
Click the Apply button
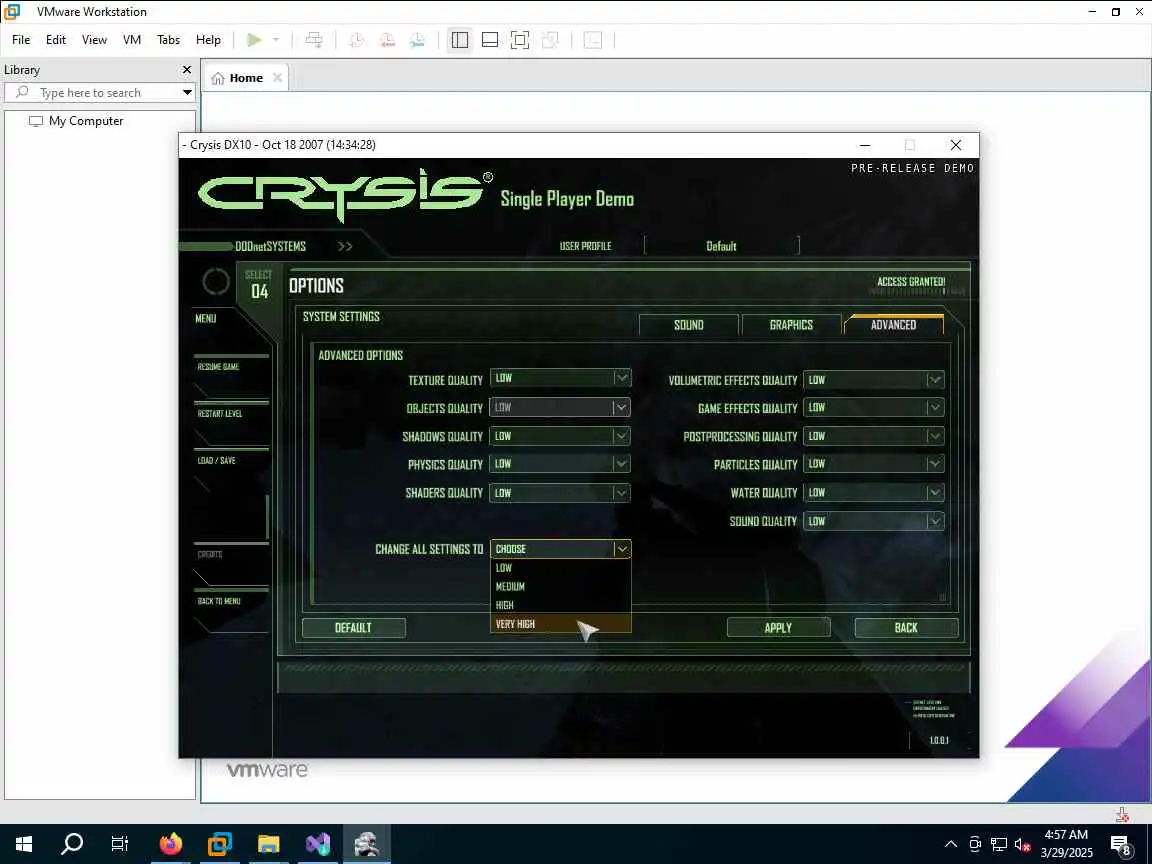click(x=778, y=627)
